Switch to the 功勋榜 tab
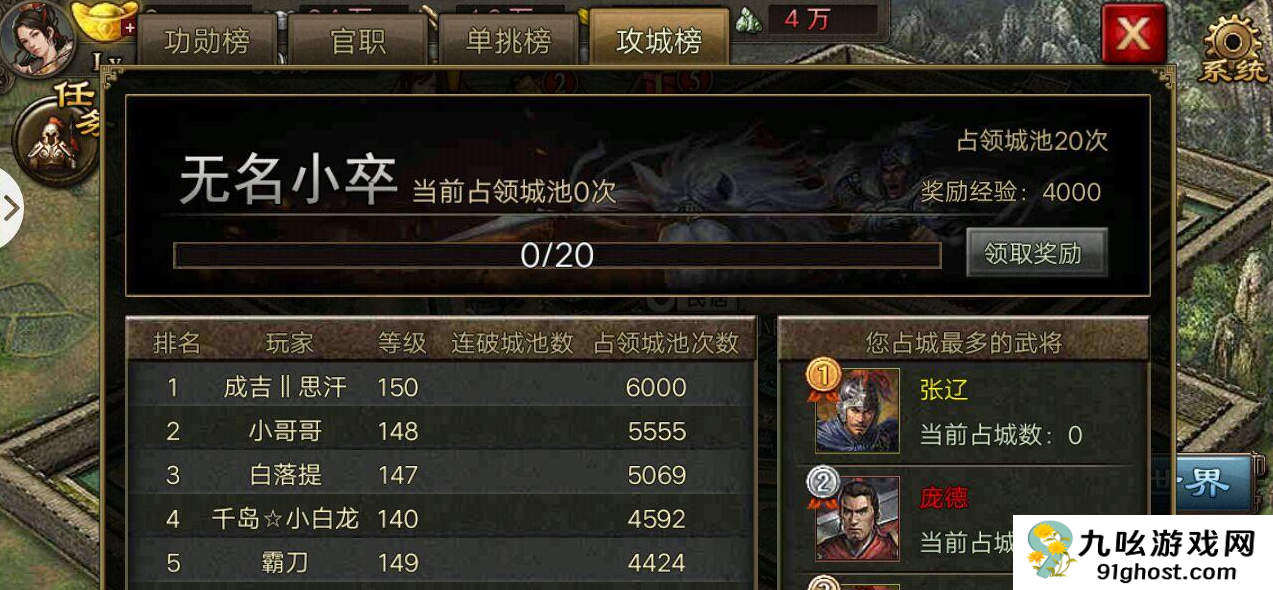This screenshot has height=590, width=1273. (x=207, y=40)
